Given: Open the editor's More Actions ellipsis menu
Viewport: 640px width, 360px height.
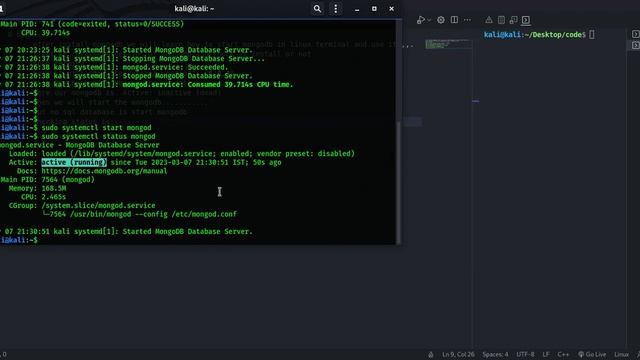Looking at the screenshot, I should tap(467, 20).
